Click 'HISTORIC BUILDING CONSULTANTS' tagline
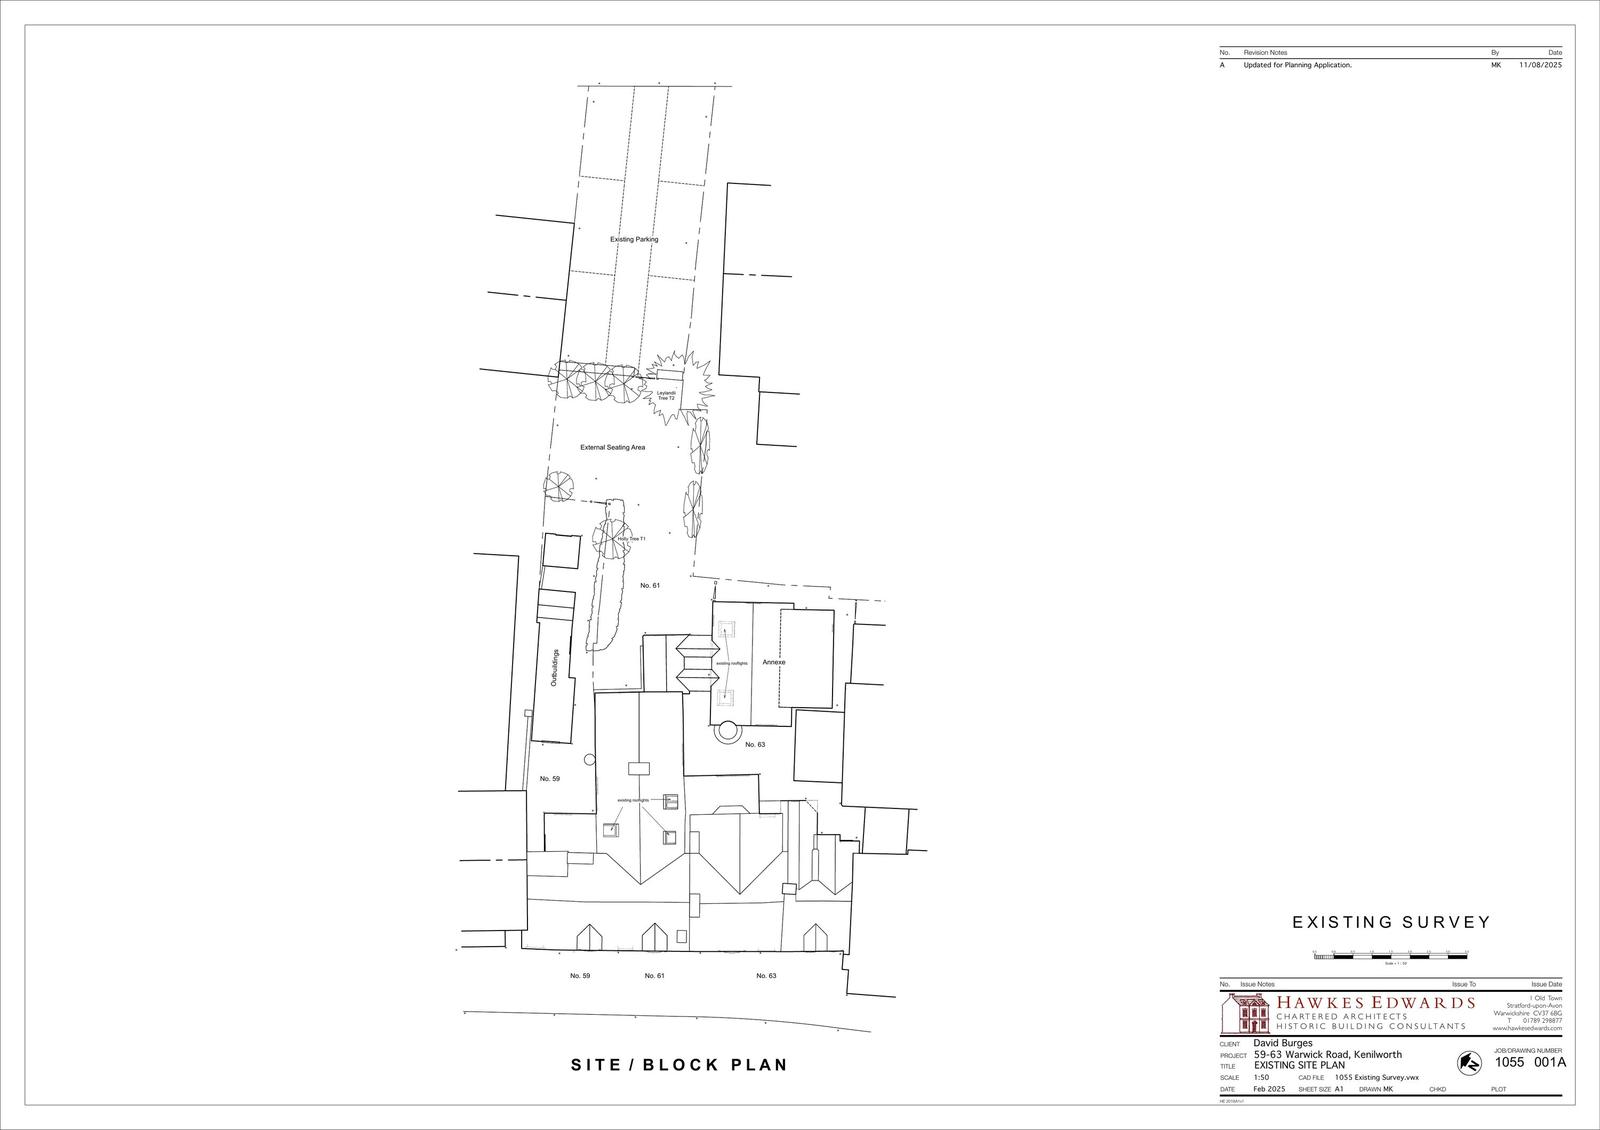Image resolution: width=1600 pixels, height=1130 pixels. pos(1371,1026)
